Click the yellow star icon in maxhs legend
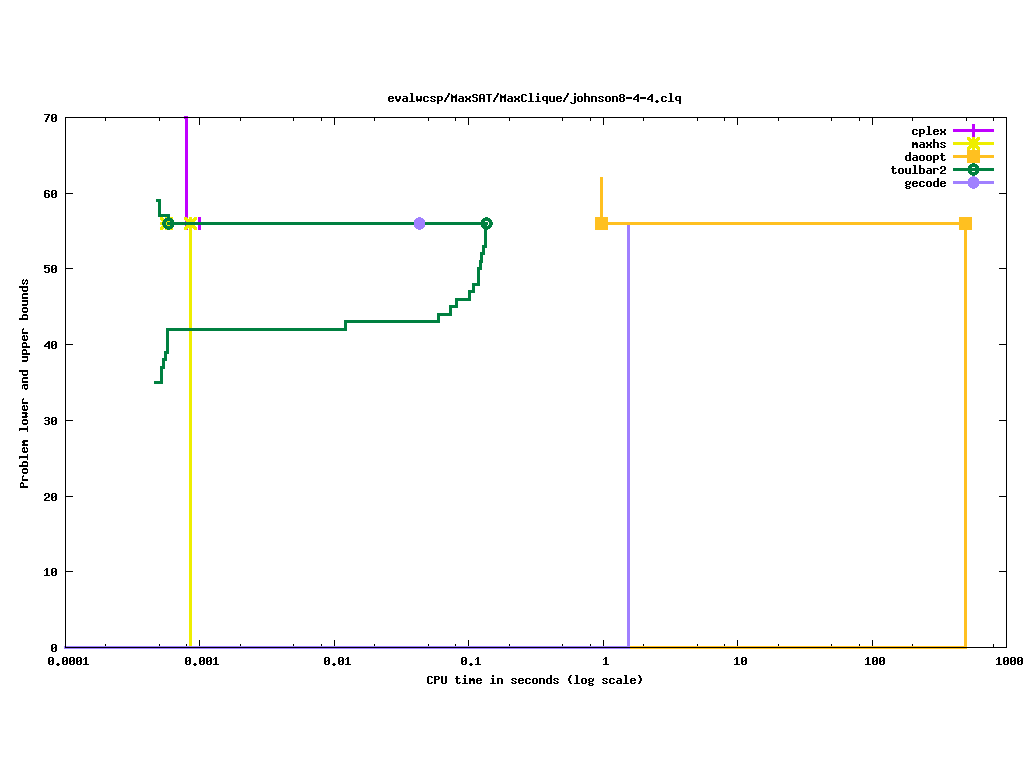The image size is (1024, 768). click(973, 144)
